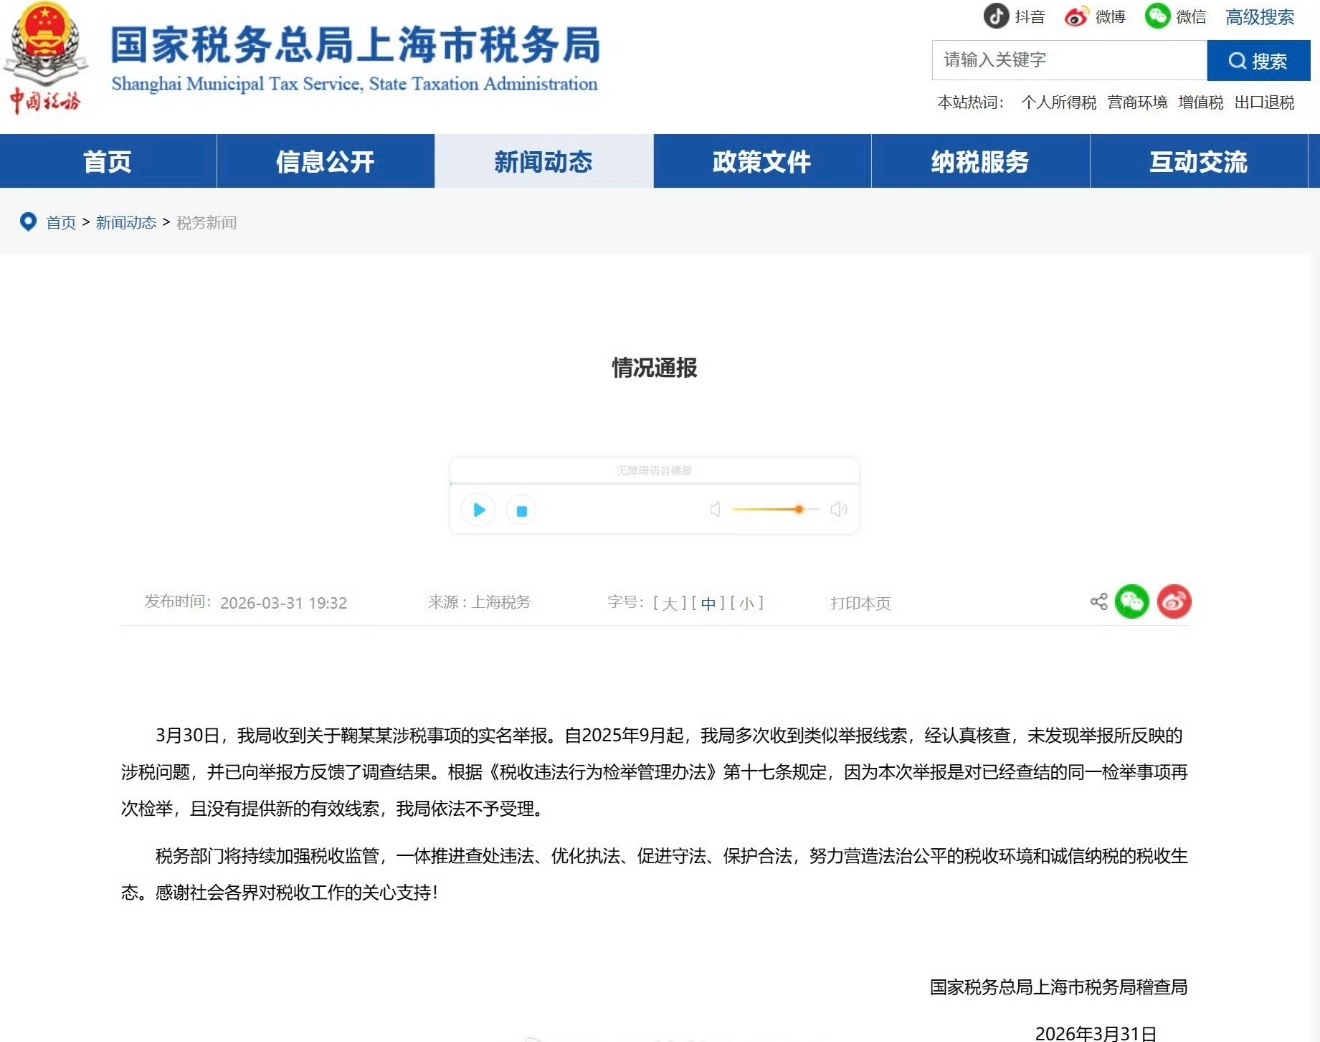1320x1042 pixels.
Task: Click the Weibo (微博) icon in header
Action: tap(1077, 16)
